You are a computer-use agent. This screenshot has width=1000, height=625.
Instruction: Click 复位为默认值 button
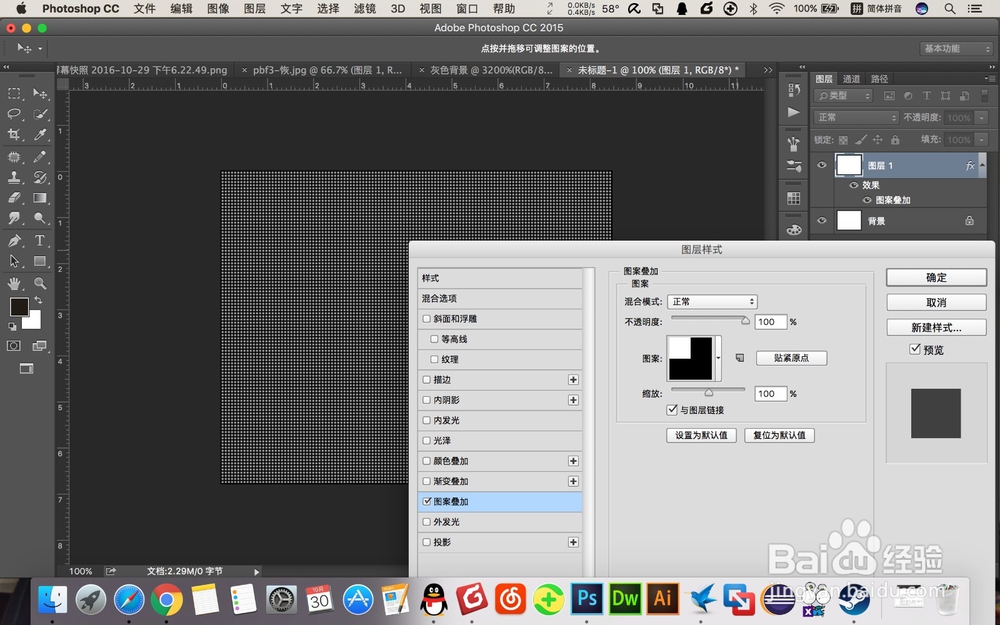(779, 435)
